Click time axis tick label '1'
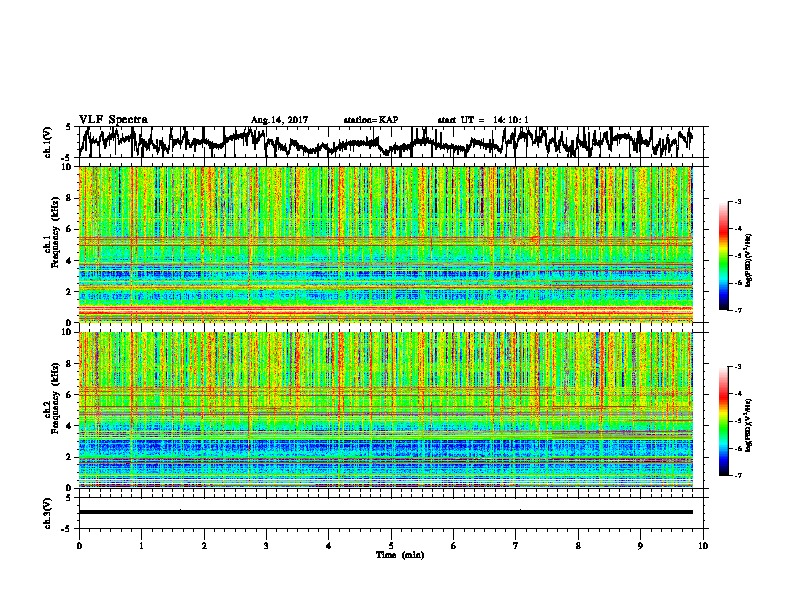The width and height of the screenshot is (792, 612). (x=141, y=546)
